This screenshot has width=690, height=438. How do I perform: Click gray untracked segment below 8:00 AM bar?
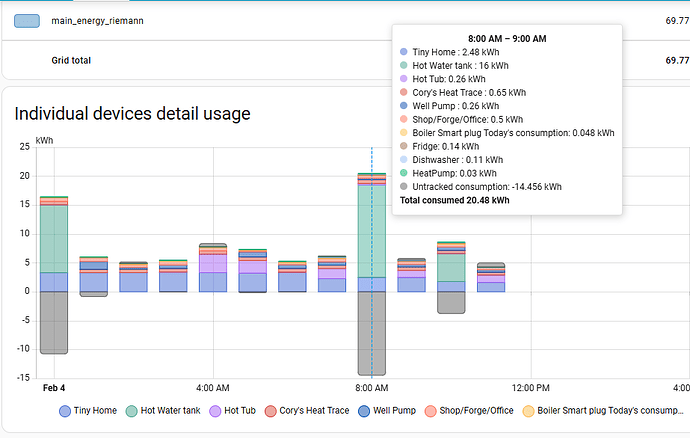372,332
